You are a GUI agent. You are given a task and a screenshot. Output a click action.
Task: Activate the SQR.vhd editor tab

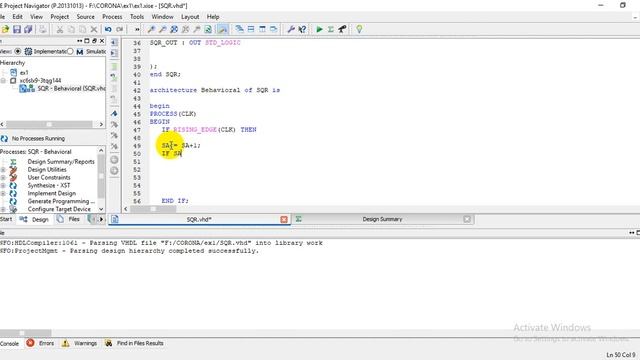click(x=199, y=220)
